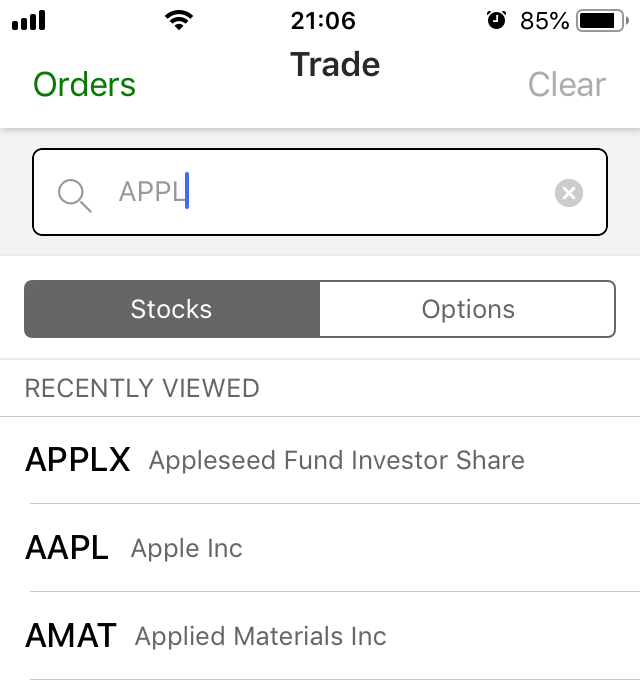The height and width of the screenshot is (698, 640).
Task: Clear search text with the X icon
Action: [x=568, y=193]
